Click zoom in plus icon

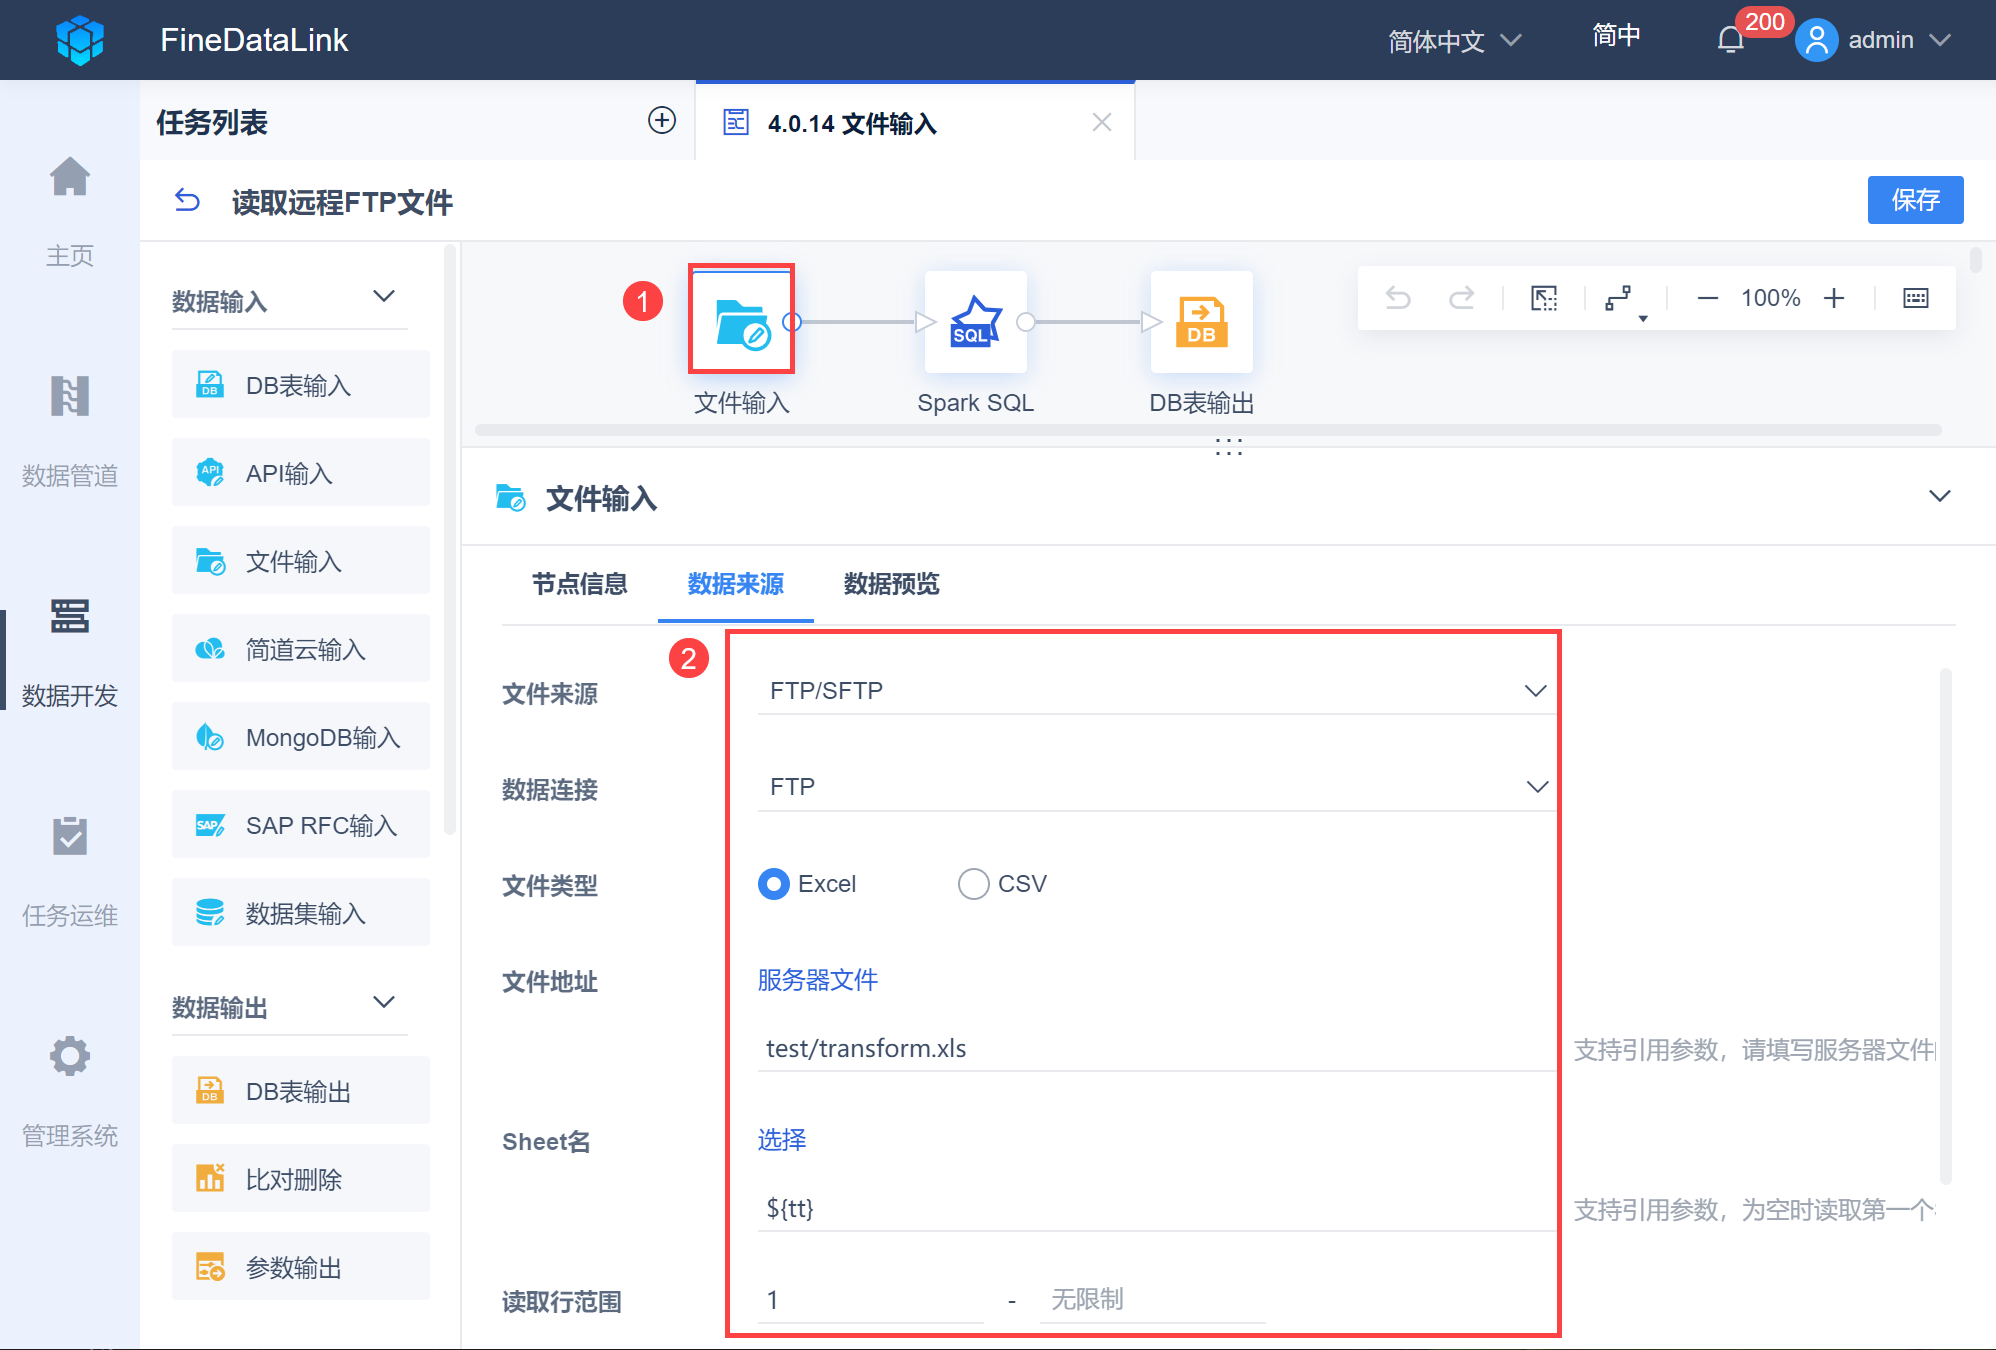coord(1834,298)
